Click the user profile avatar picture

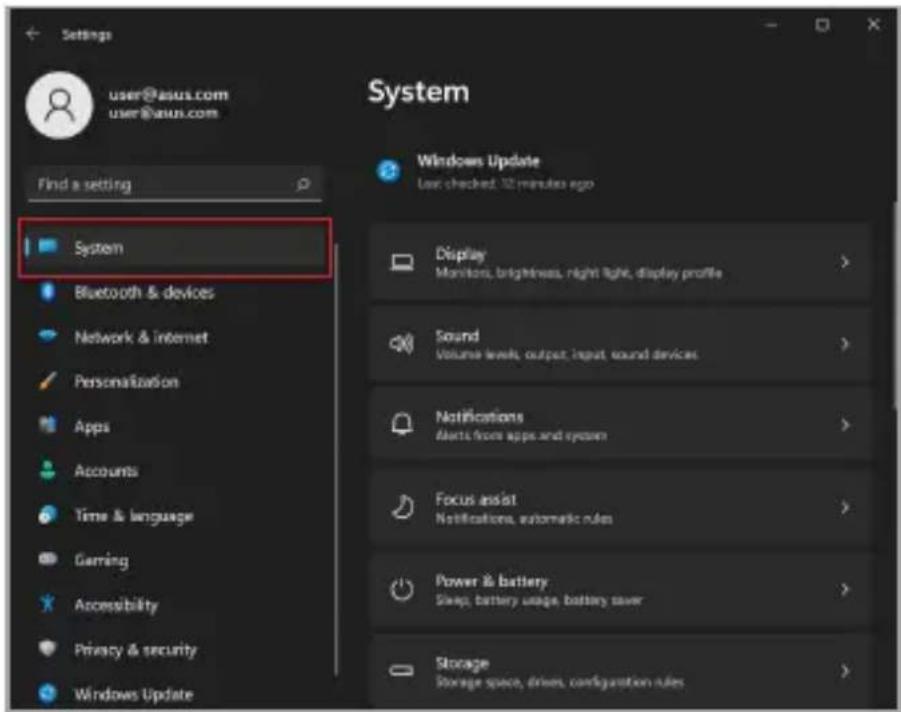coord(59,106)
